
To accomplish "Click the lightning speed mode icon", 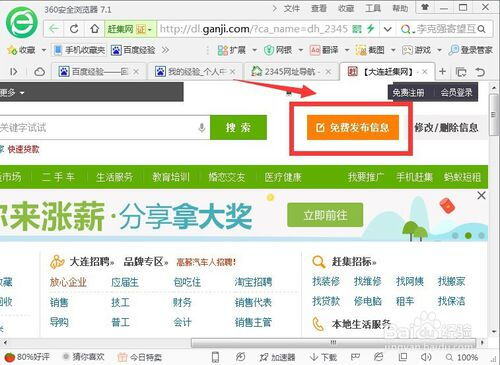I will [370, 29].
